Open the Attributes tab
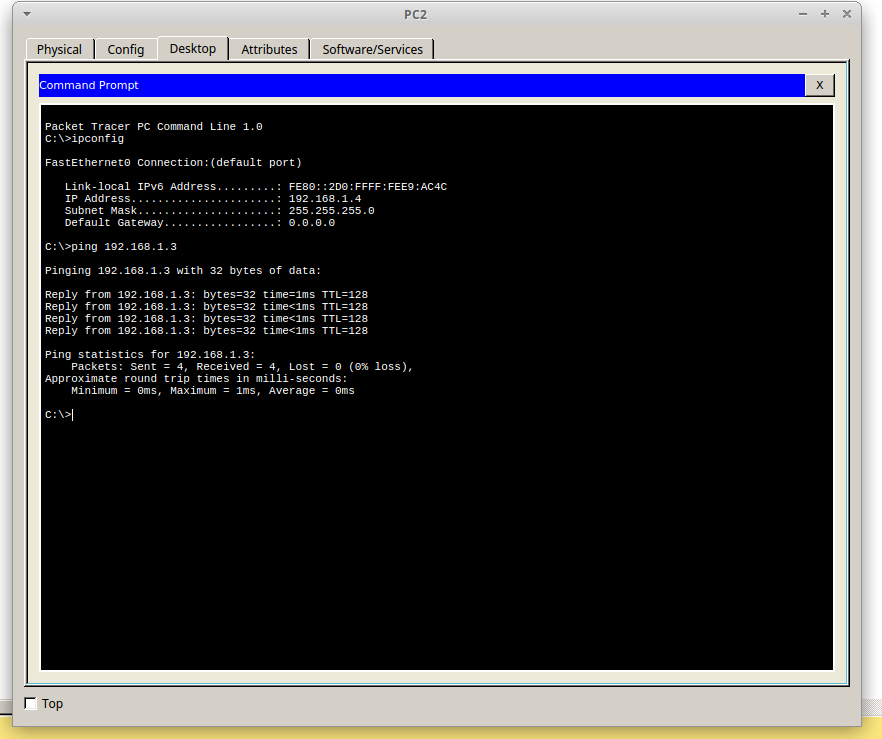The width and height of the screenshot is (882, 739). (x=269, y=49)
